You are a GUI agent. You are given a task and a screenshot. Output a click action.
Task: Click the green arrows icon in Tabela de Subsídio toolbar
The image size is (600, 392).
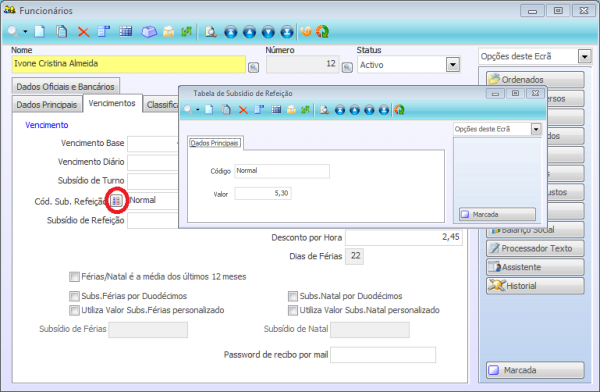point(305,110)
